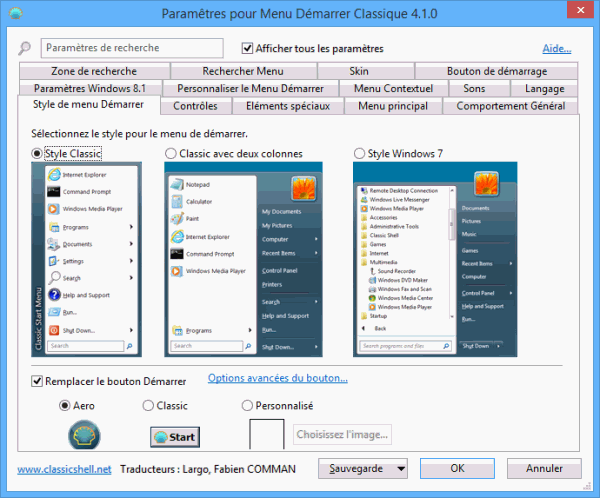The height and width of the screenshot is (498, 600).
Task: Click the Aero shell start button image
Action: pyautogui.click(x=84, y=435)
